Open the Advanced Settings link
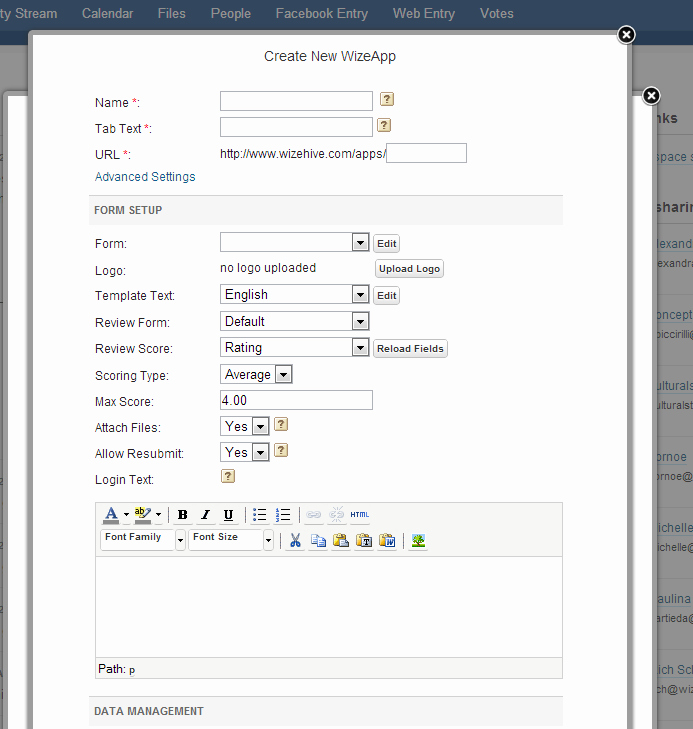This screenshot has width=693, height=729. pyautogui.click(x=145, y=177)
